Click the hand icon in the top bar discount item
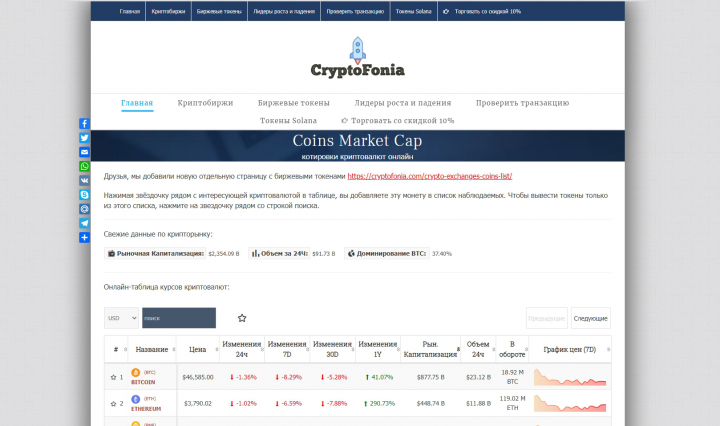Screen dimensions: 720x426 pos(446,11)
